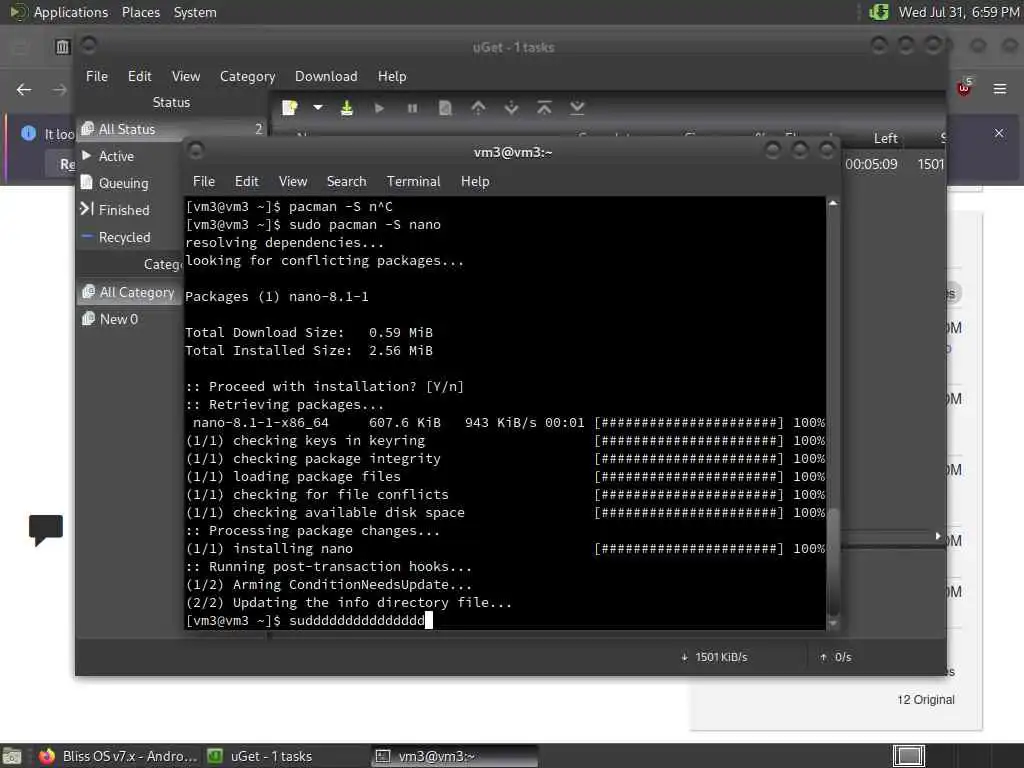
Task: Switch to Bliss OS Firefox taskbar button
Action: pos(118,756)
